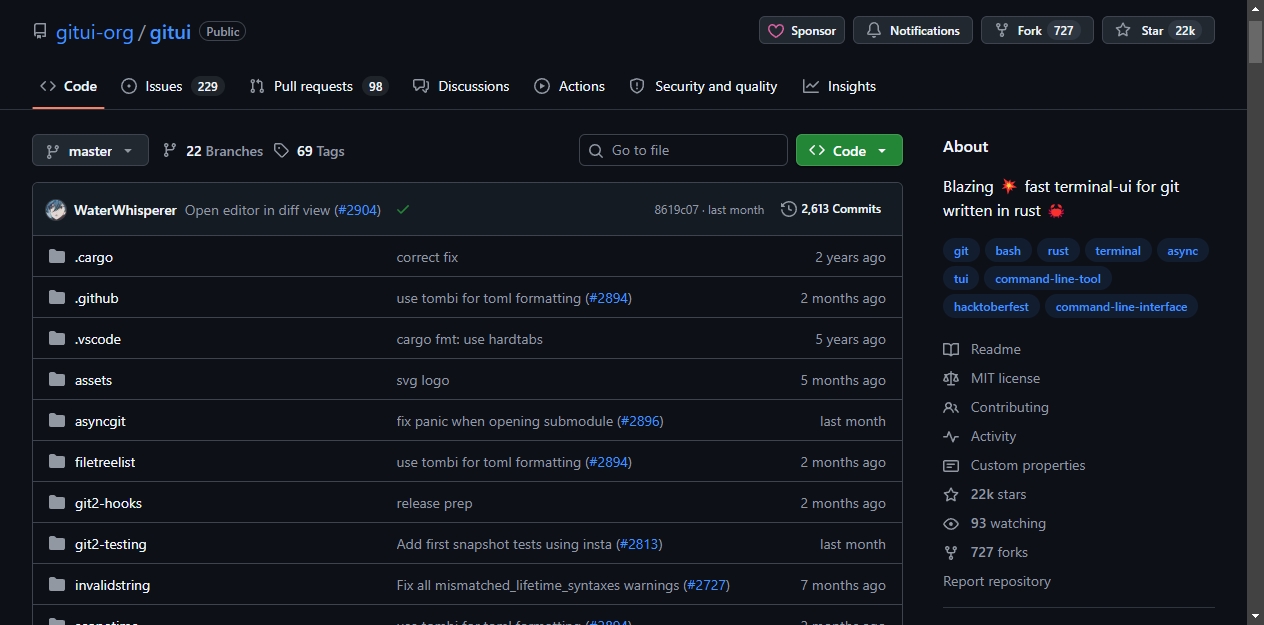Screen dimensions: 1264x625
Task: Open the Readme link
Action: click(x=982, y=349)
